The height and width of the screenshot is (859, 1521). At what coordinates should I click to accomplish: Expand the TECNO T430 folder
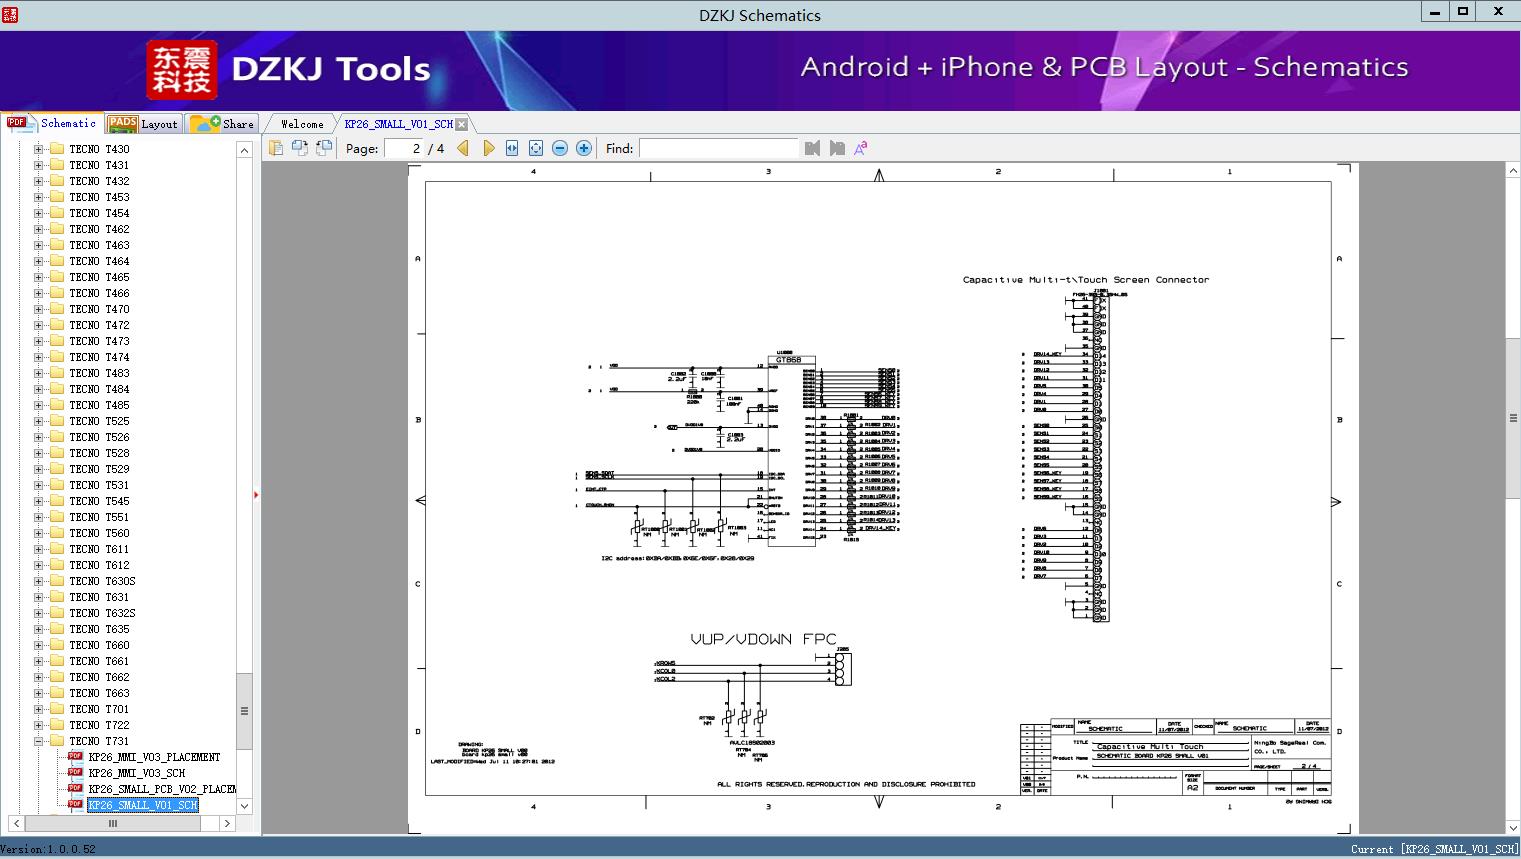tap(39, 149)
